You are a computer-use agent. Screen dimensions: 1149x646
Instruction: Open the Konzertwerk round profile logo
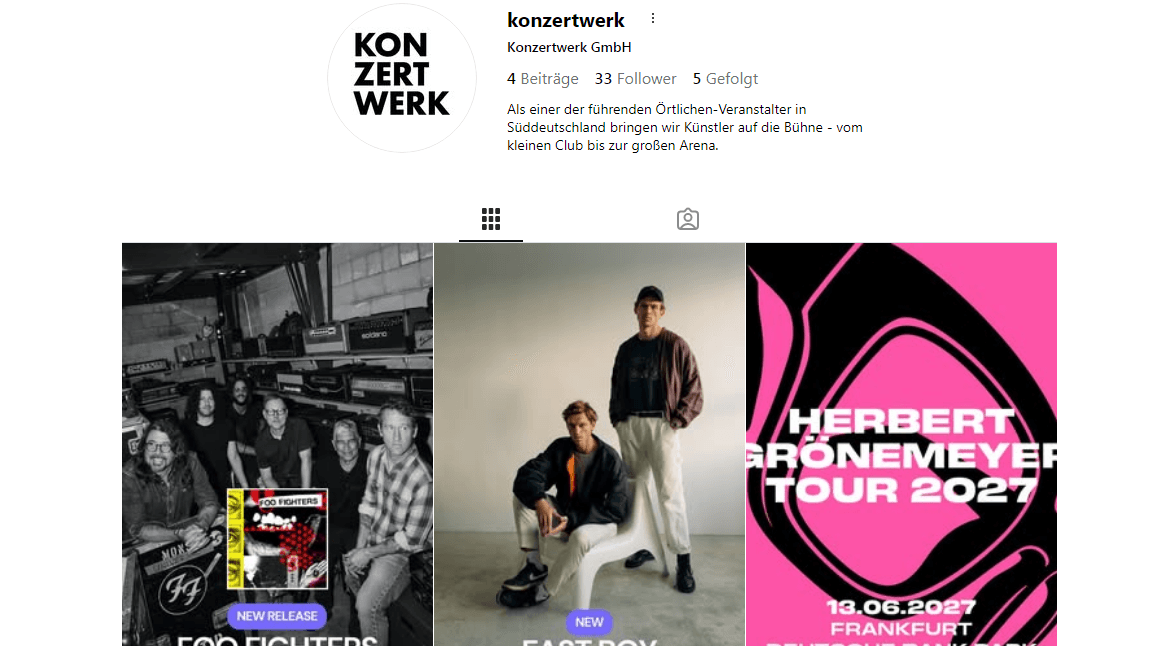tap(402, 78)
